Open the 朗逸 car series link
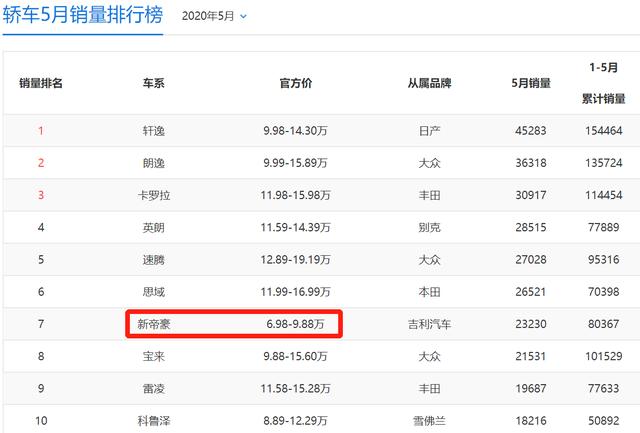This screenshot has height=433, width=640. 153,162
